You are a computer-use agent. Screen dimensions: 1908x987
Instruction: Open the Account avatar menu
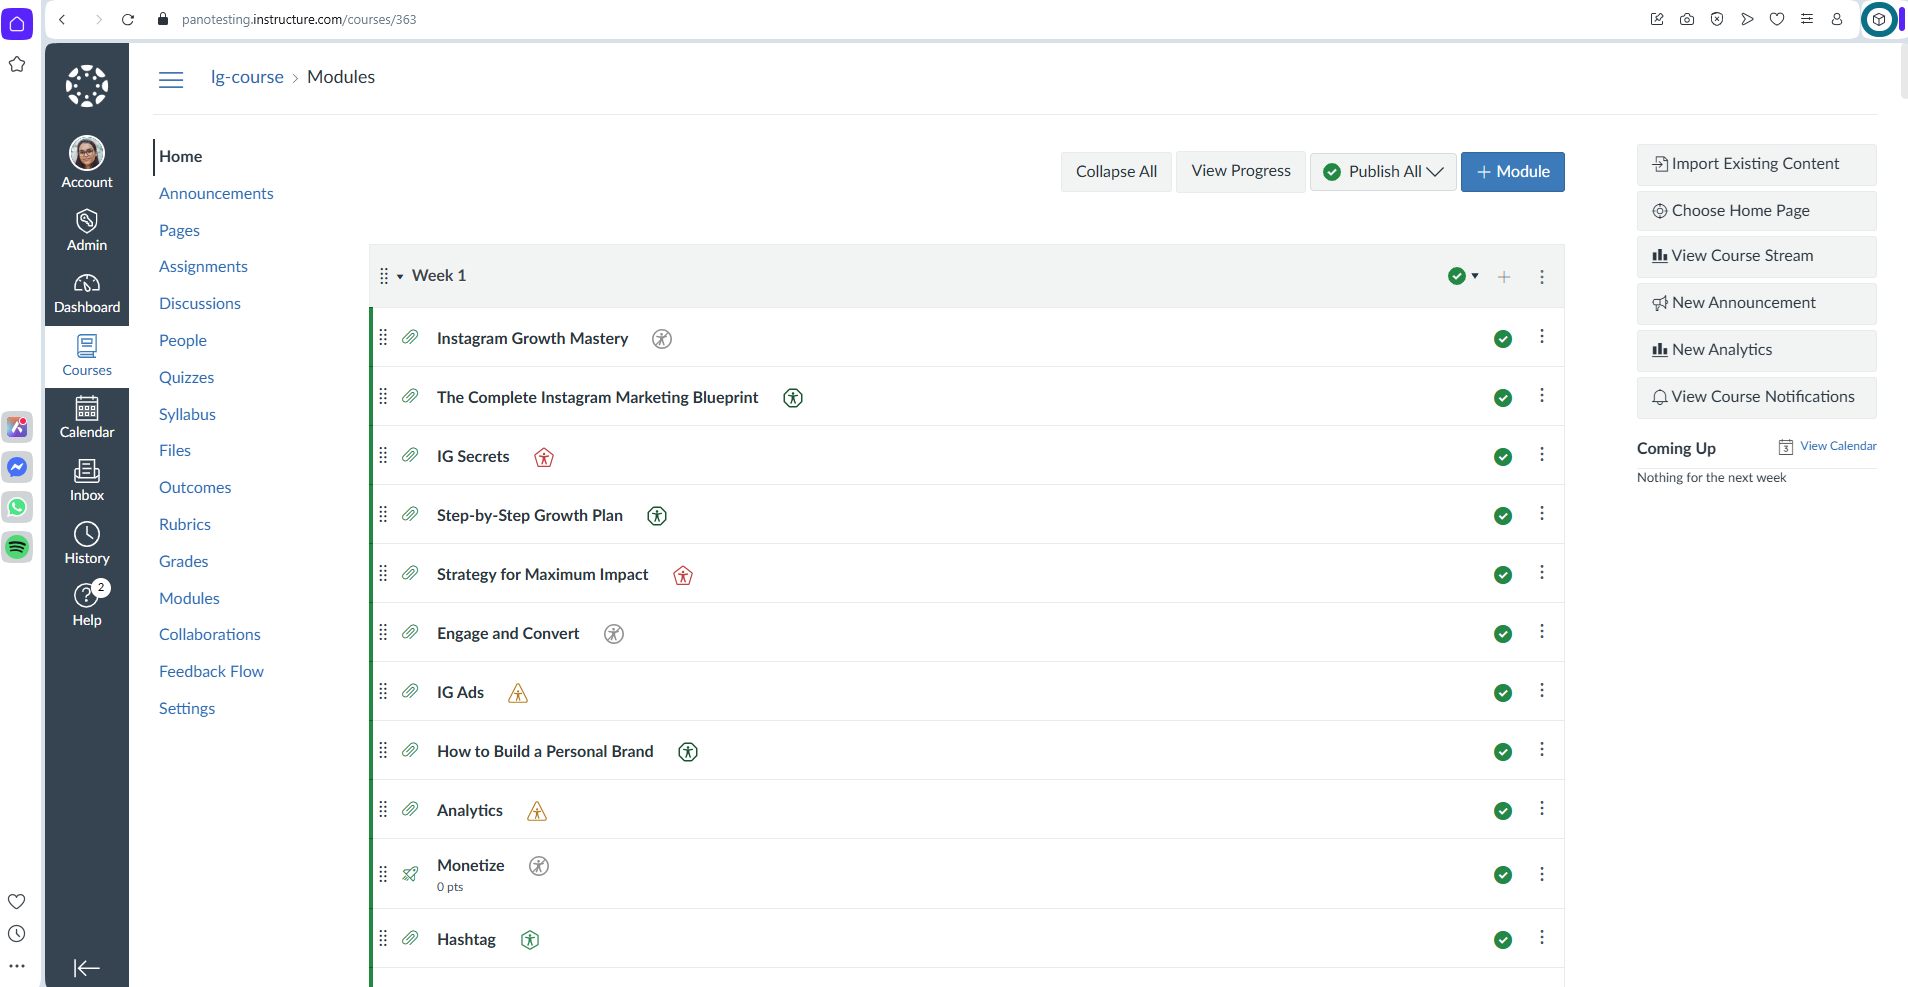pos(87,162)
